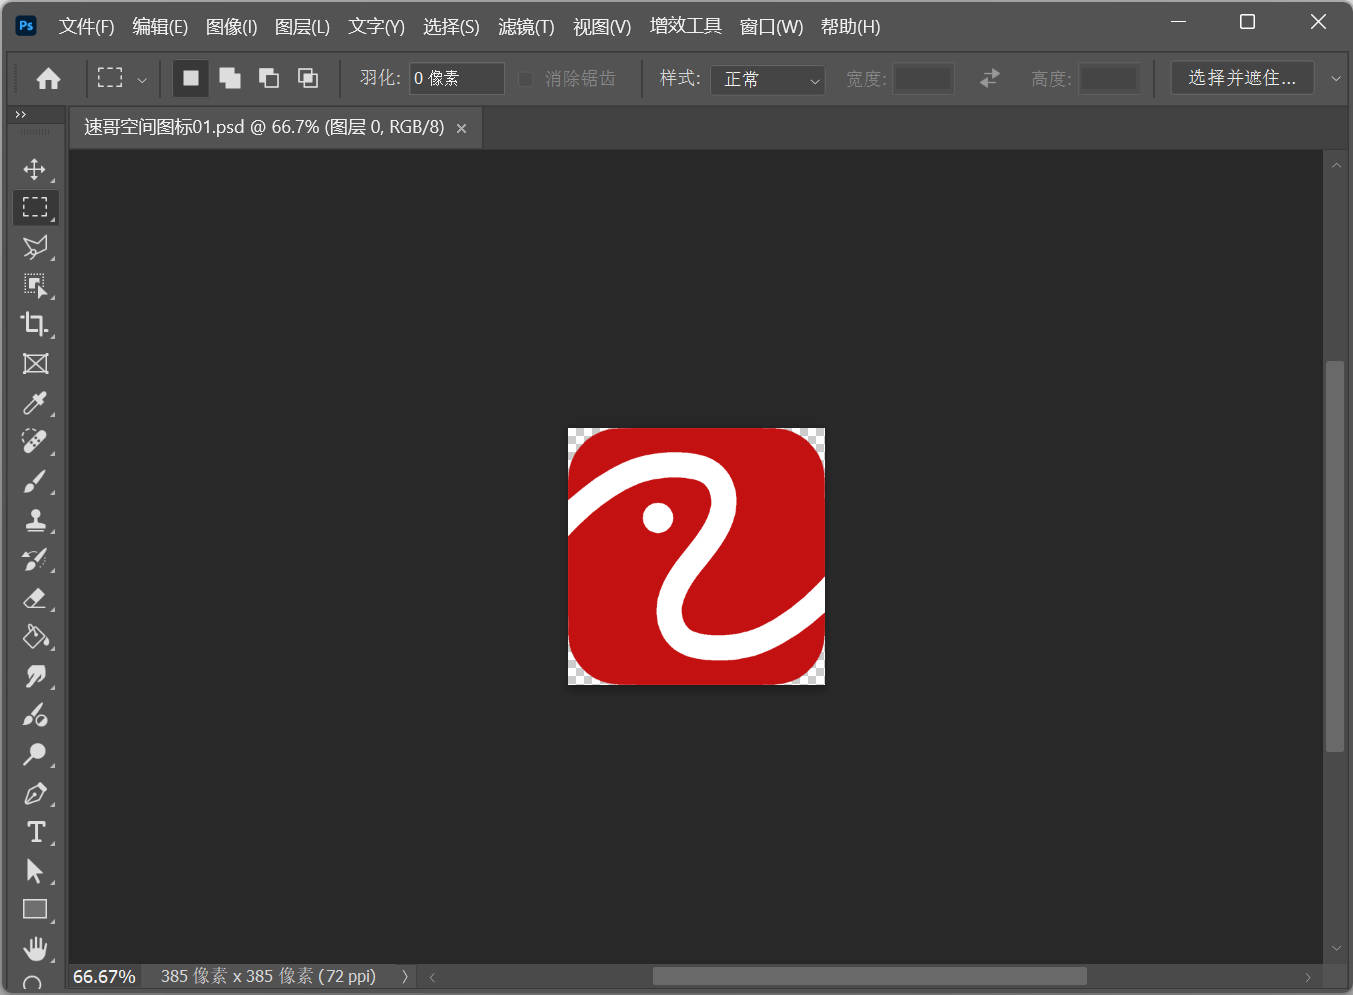Open the 文件(F) menu

click(86, 27)
